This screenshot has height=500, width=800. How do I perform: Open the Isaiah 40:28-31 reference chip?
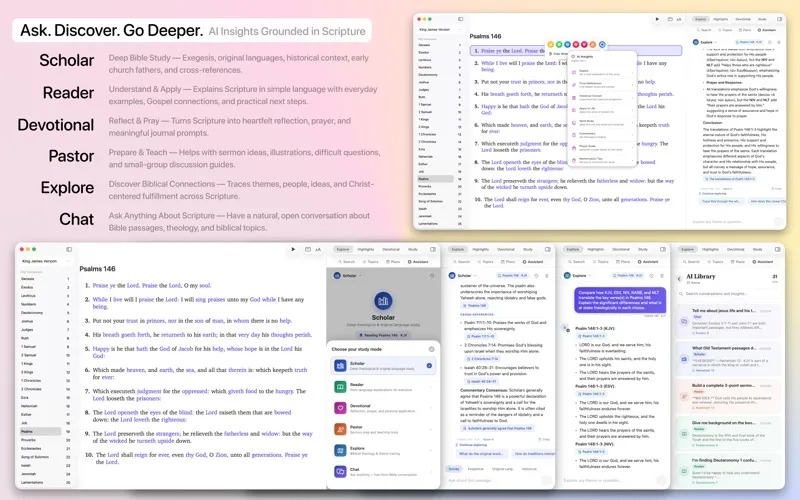point(483,381)
